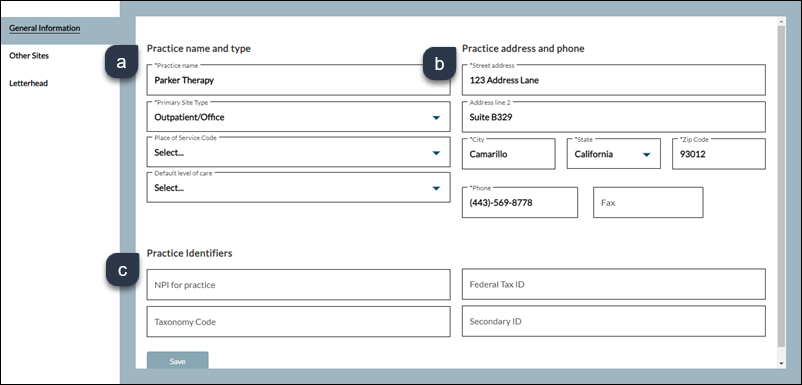The image size is (802, 385).
Task: Expand the Place of Service Code dropdown
Action: tap(298, 152)
